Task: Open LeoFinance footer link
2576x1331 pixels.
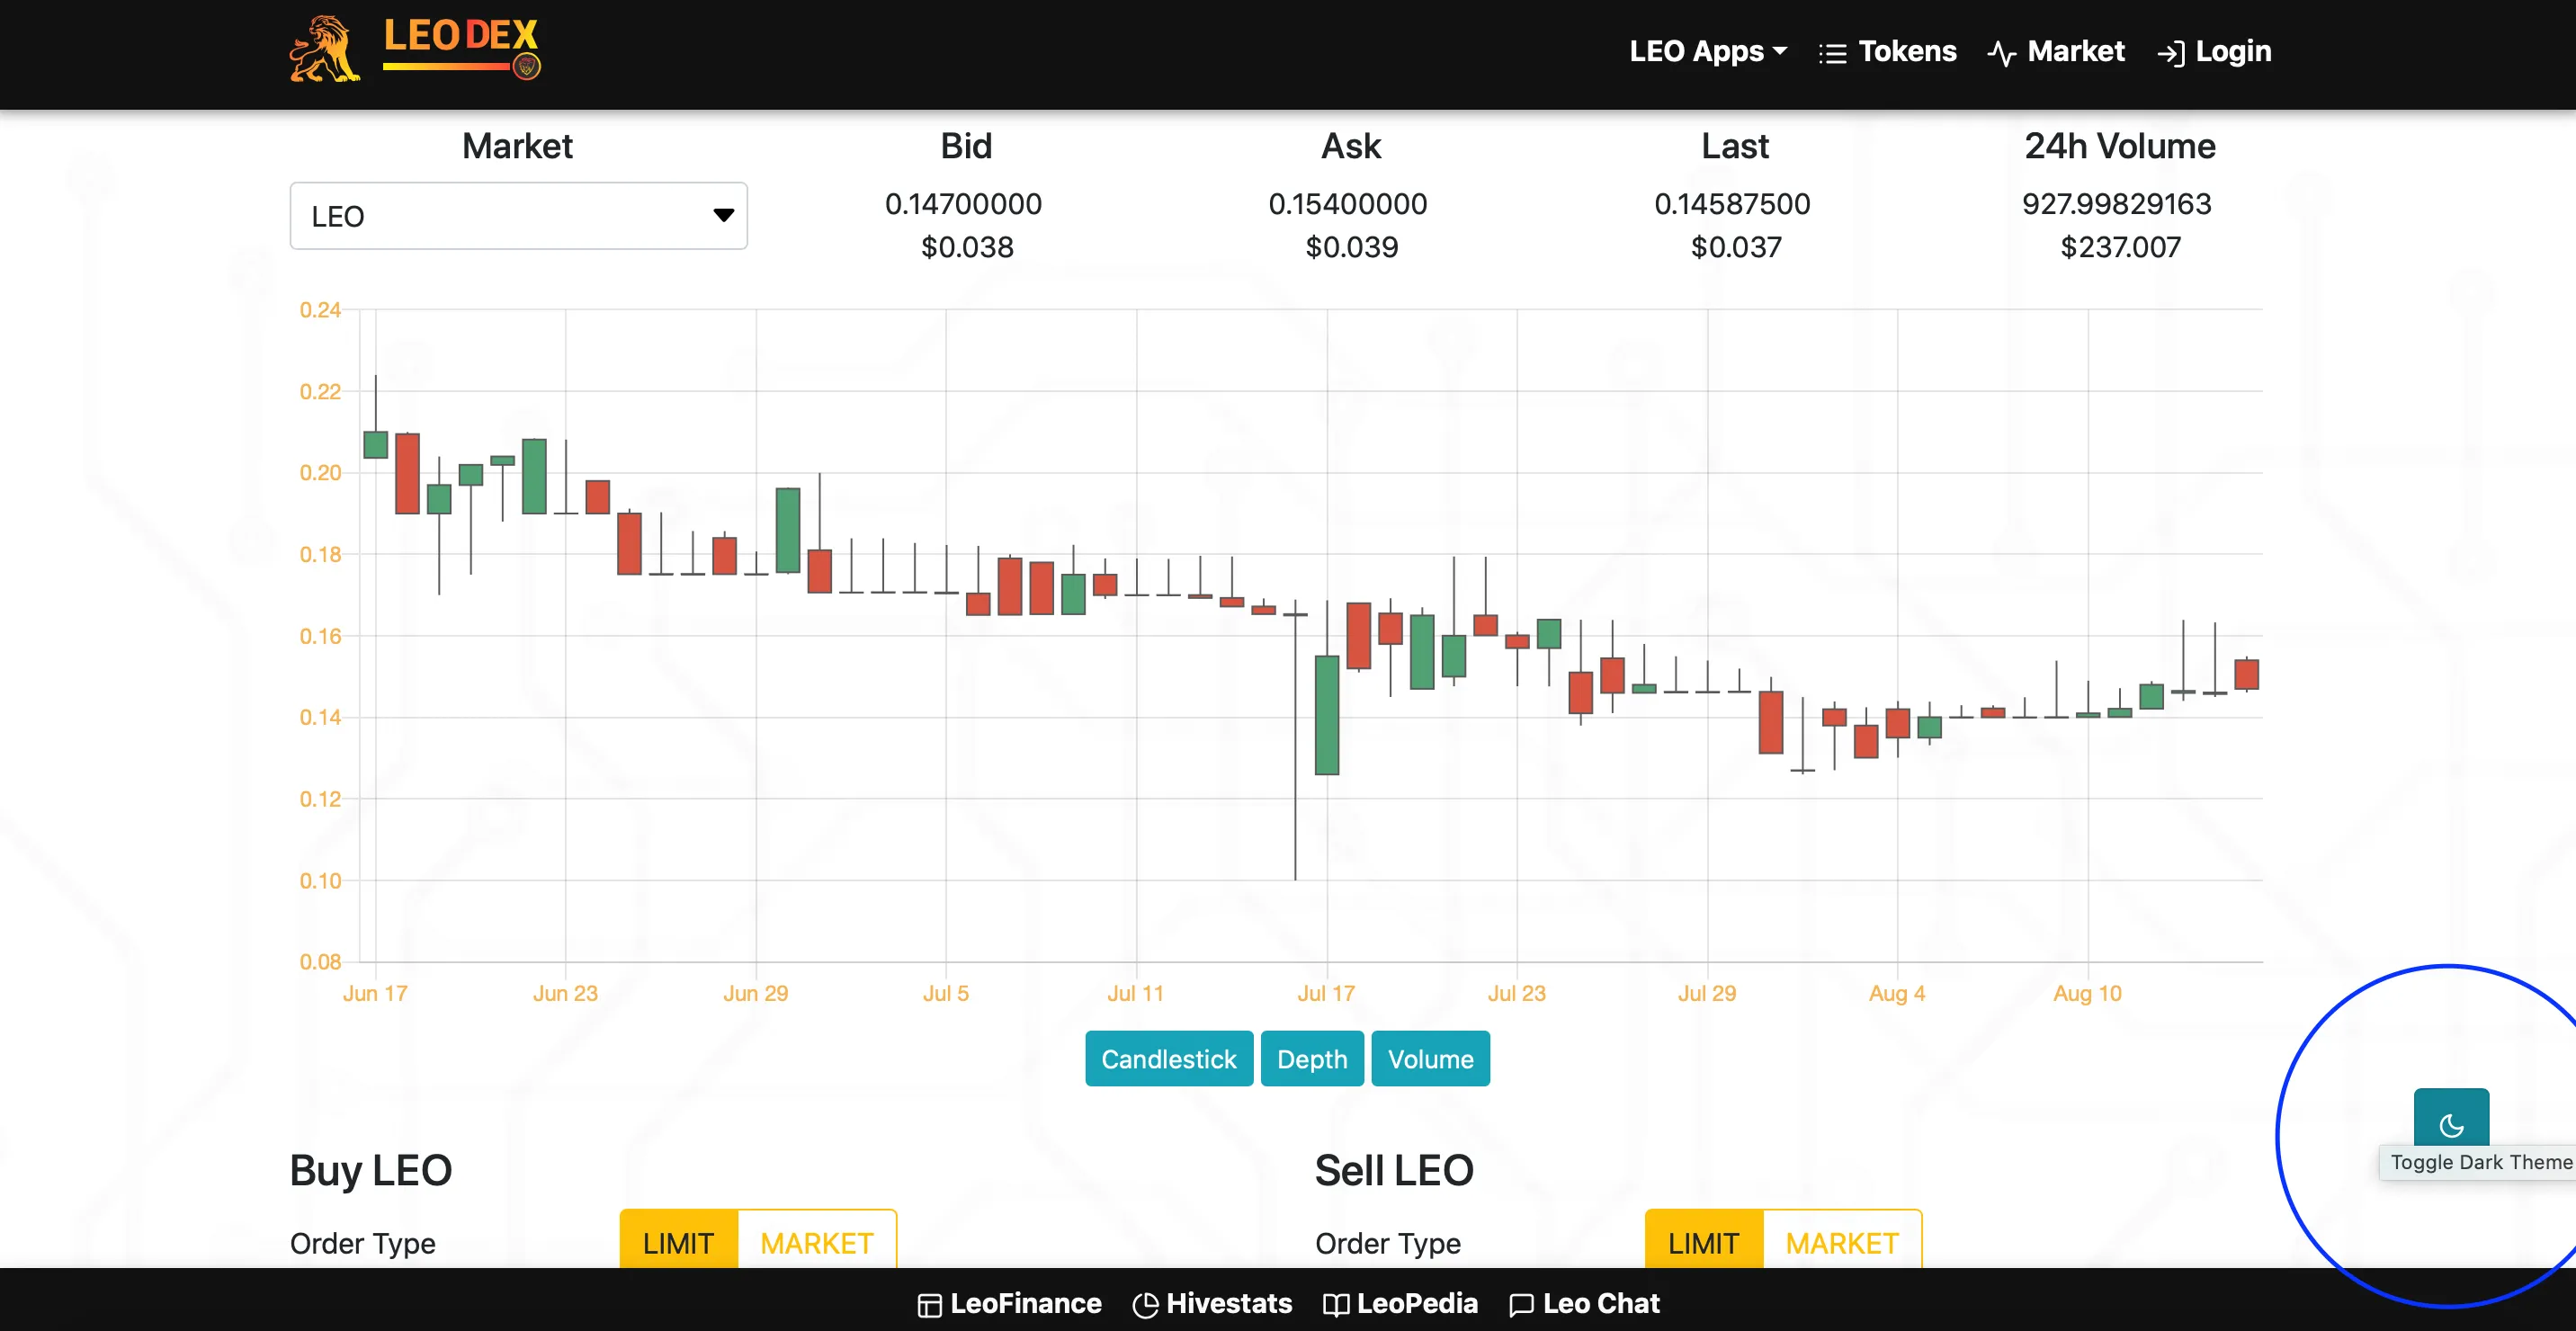Action: click(x=1010, y=1304)
